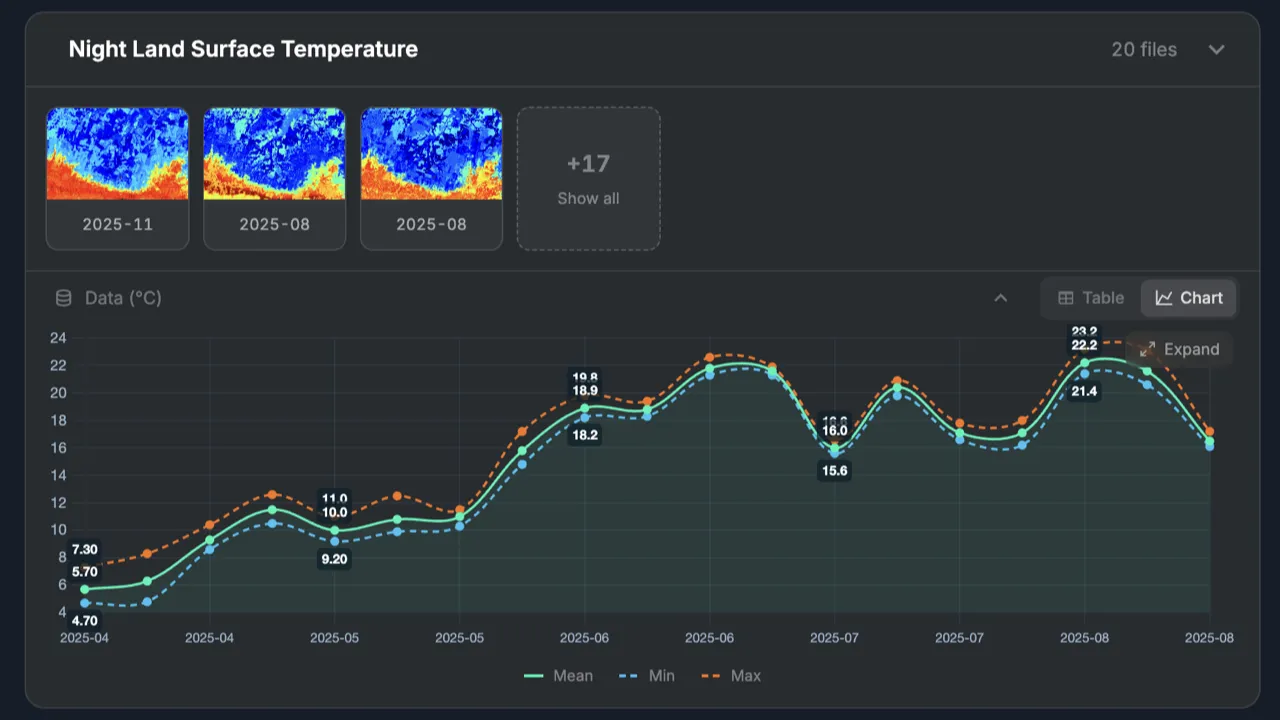Collapse the Data (°C) section chevron
Screen dimensions: 1280x720
tap(1000, 298)
